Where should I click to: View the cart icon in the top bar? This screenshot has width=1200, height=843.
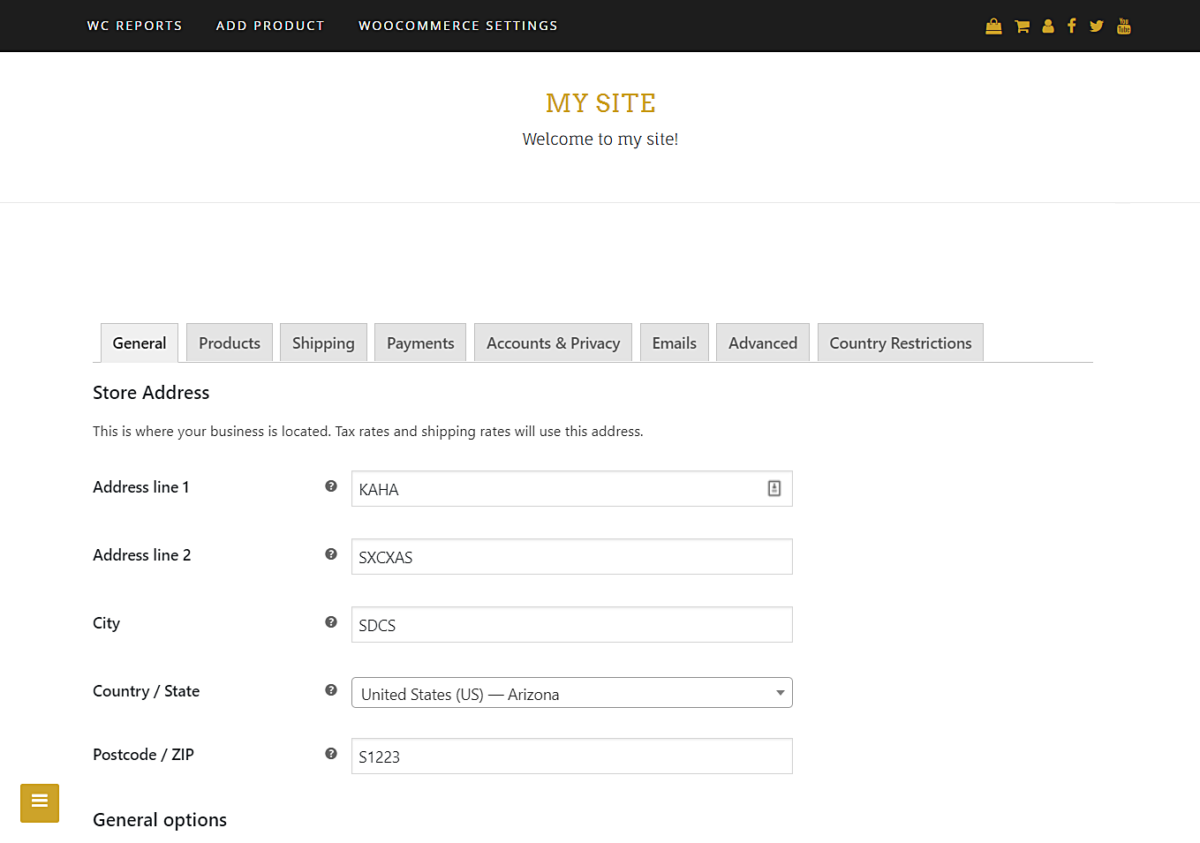coord(1022,25)
